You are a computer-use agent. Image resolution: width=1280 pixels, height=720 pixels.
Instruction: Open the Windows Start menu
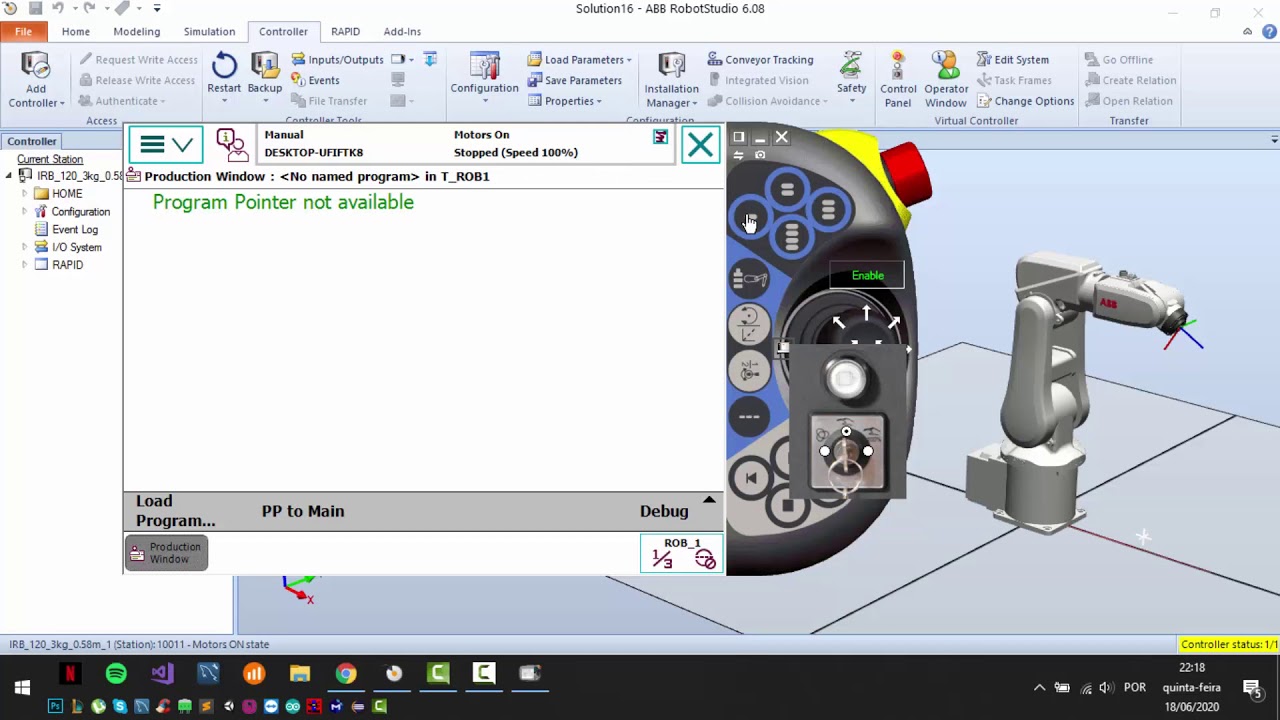[22, 688]
